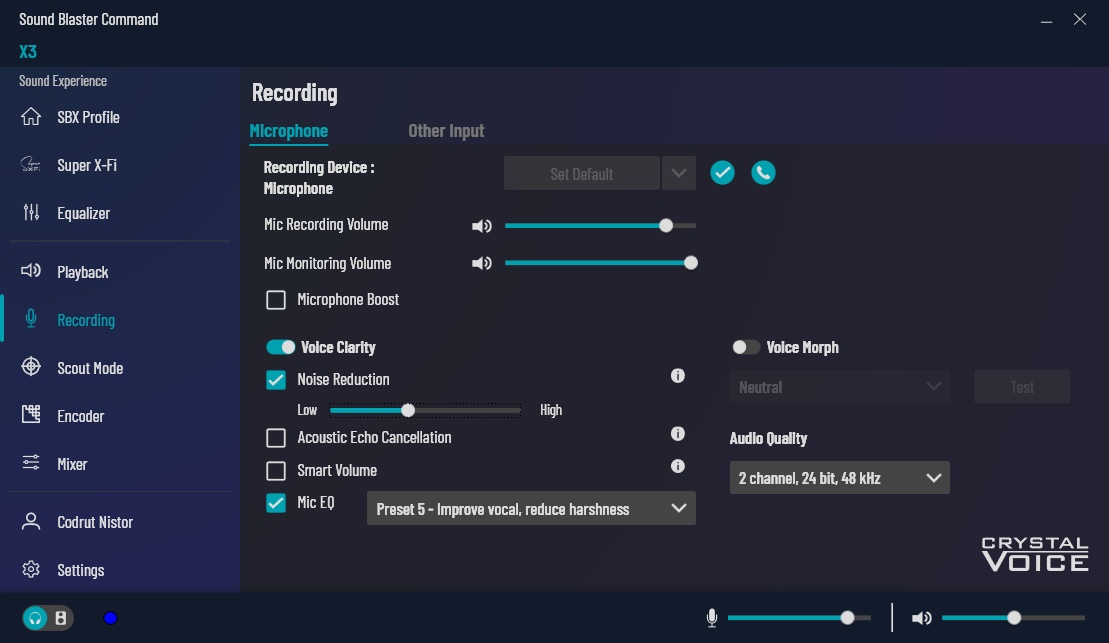
Task: Minimize the Sound Blaster Command window
Action: 1047,20
